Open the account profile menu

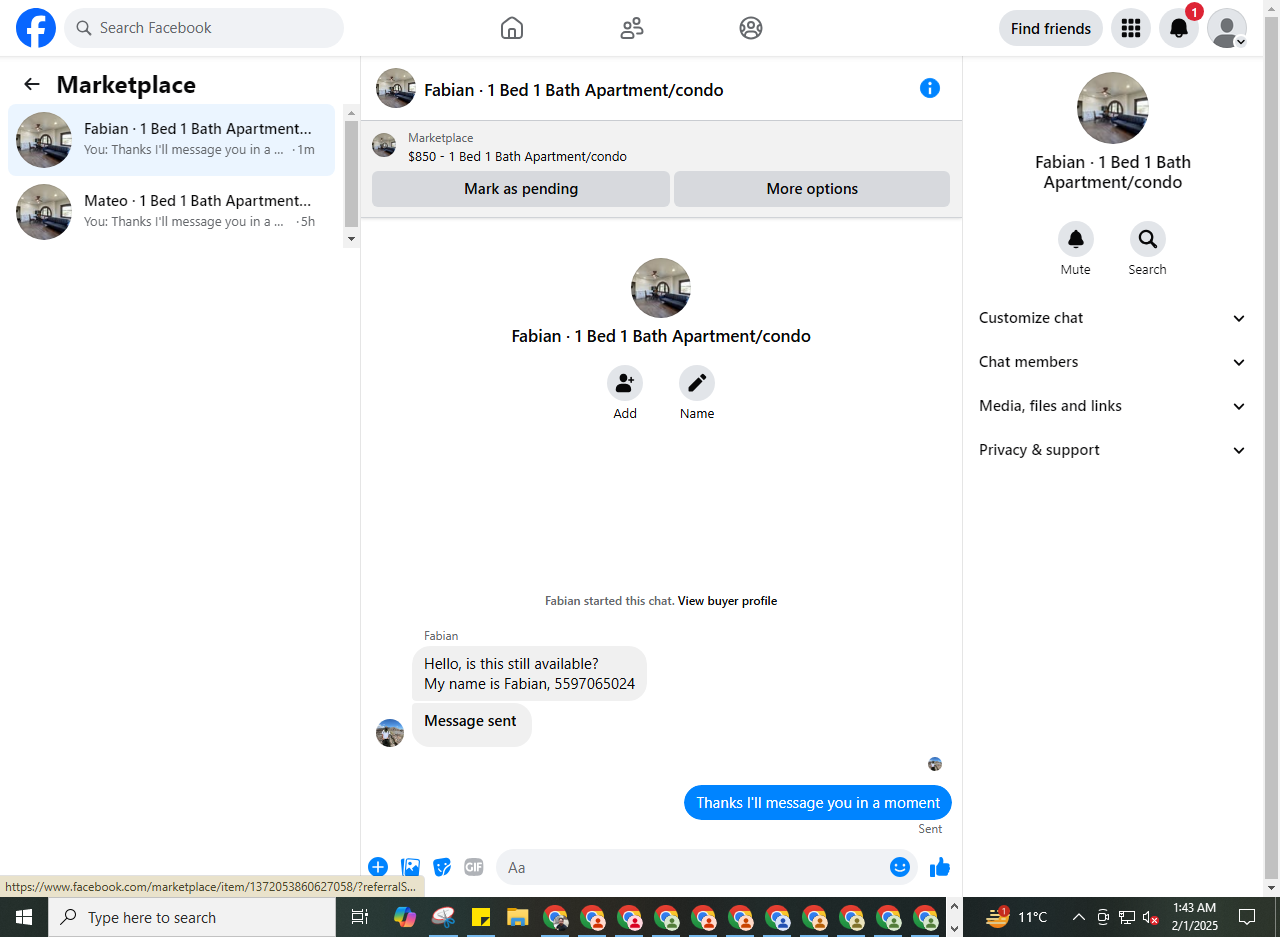coord(1227,28)
